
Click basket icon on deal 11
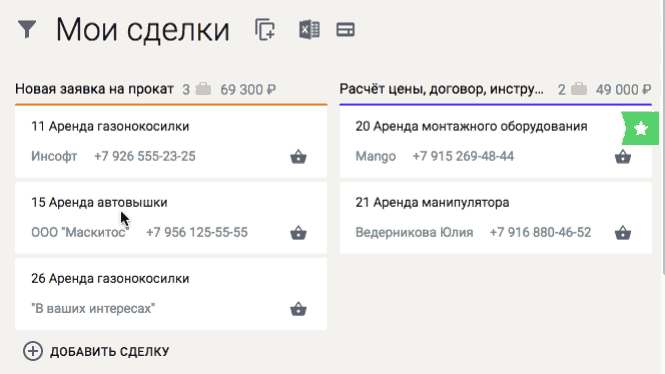tap(298, 156)
